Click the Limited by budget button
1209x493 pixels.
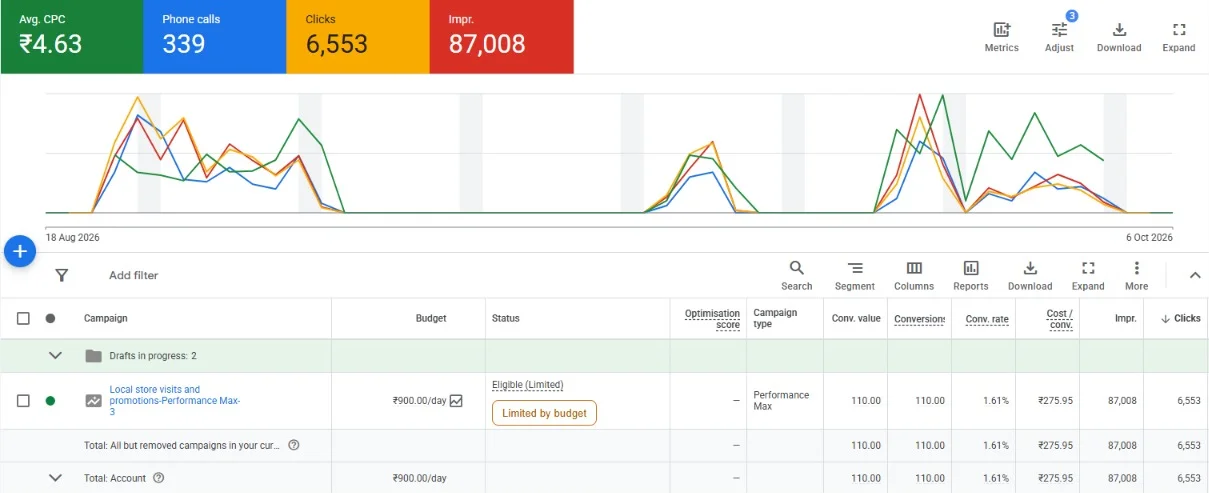[544, 413]
